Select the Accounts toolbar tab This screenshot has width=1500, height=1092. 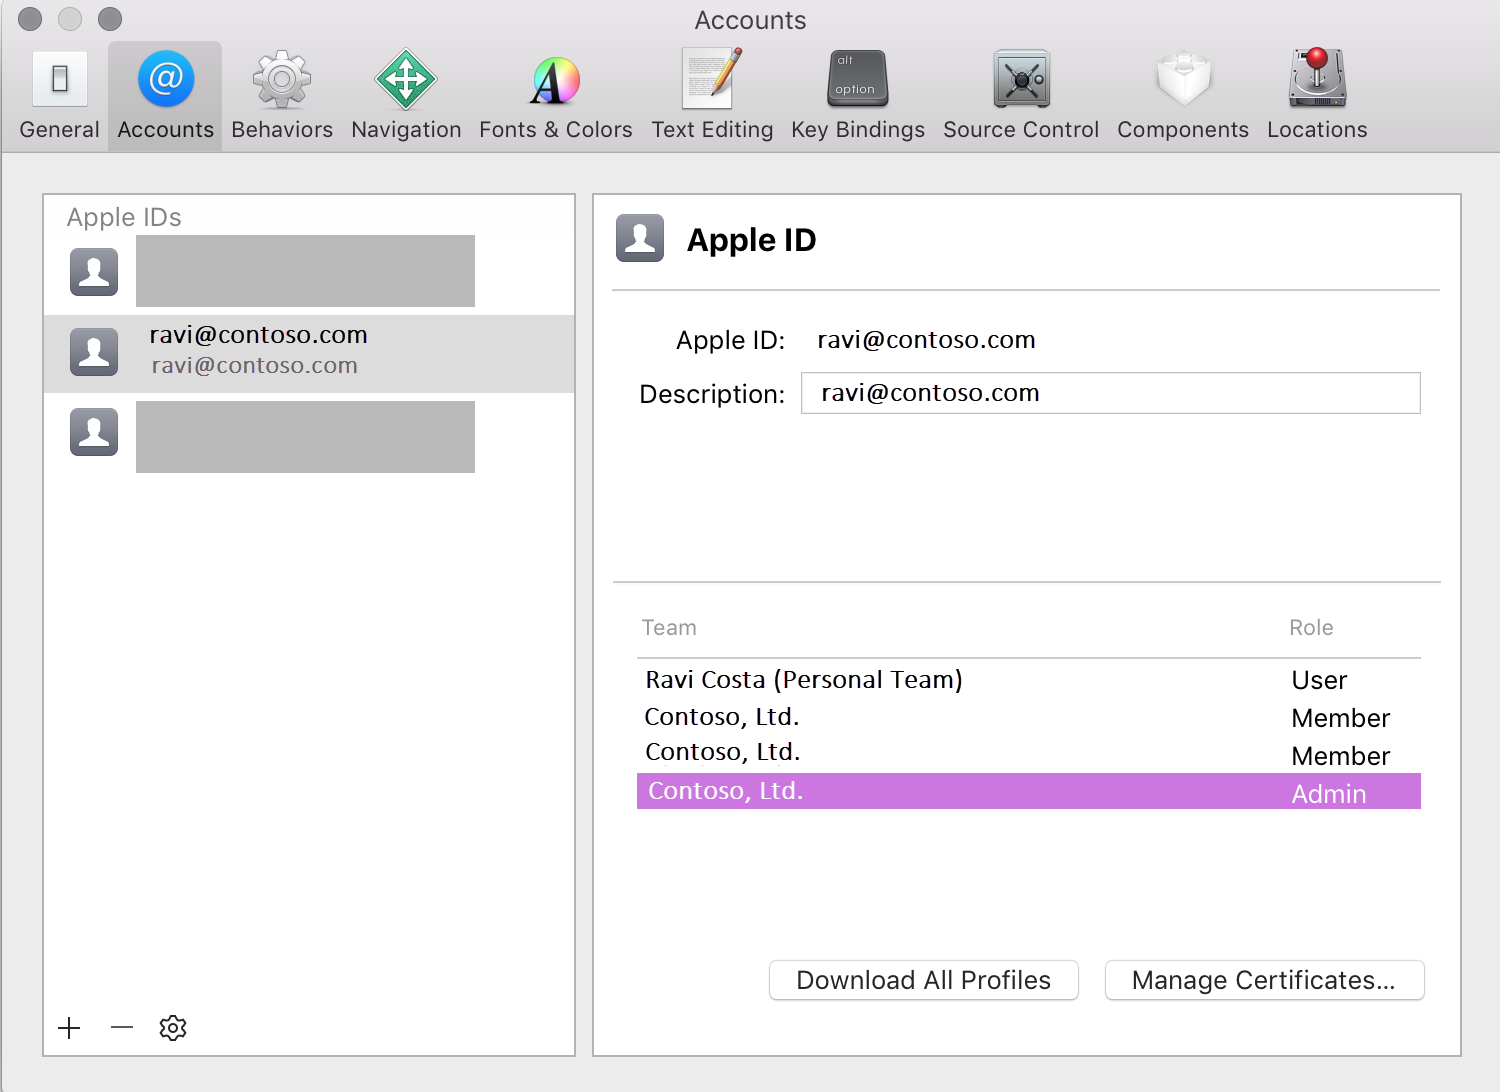[x=165, y=96]
